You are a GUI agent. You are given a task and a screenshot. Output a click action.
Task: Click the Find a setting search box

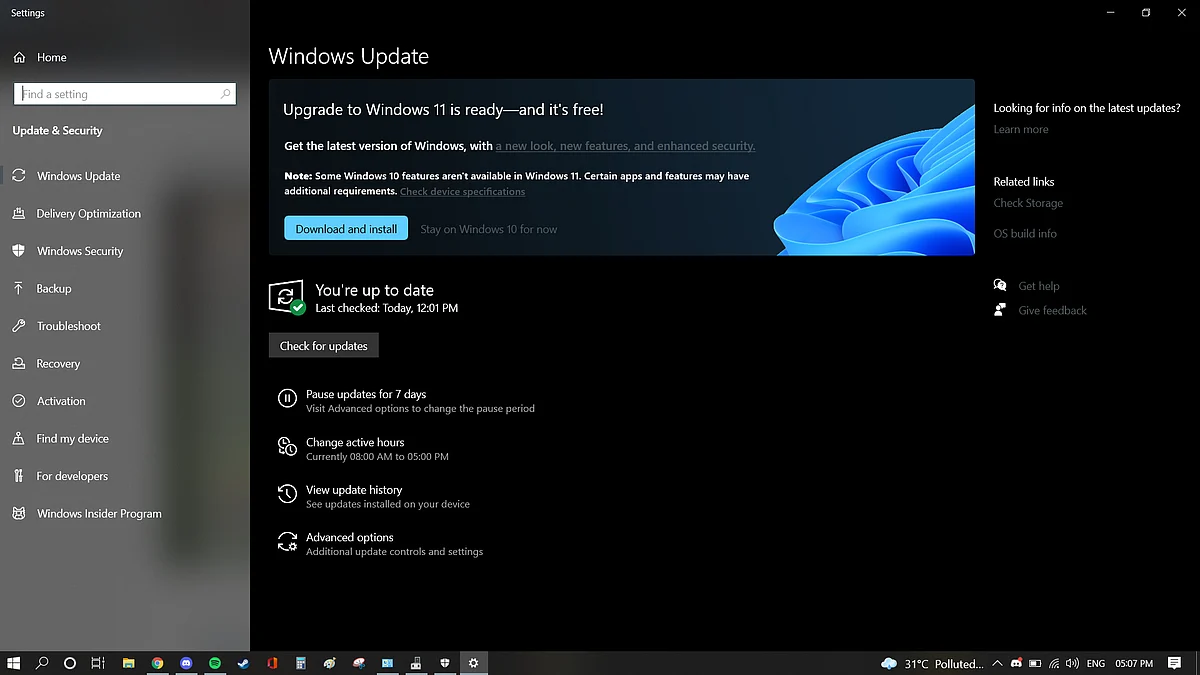click(x=125, y=94)
